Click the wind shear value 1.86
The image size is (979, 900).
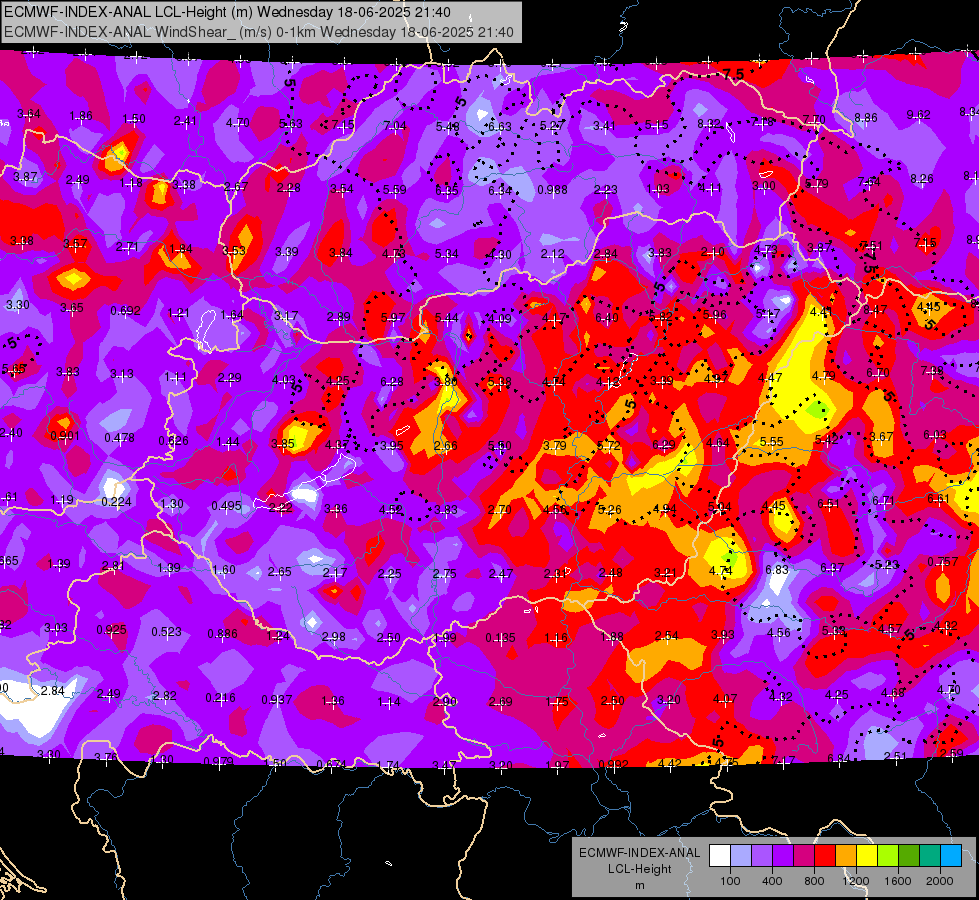coord(81,116)
